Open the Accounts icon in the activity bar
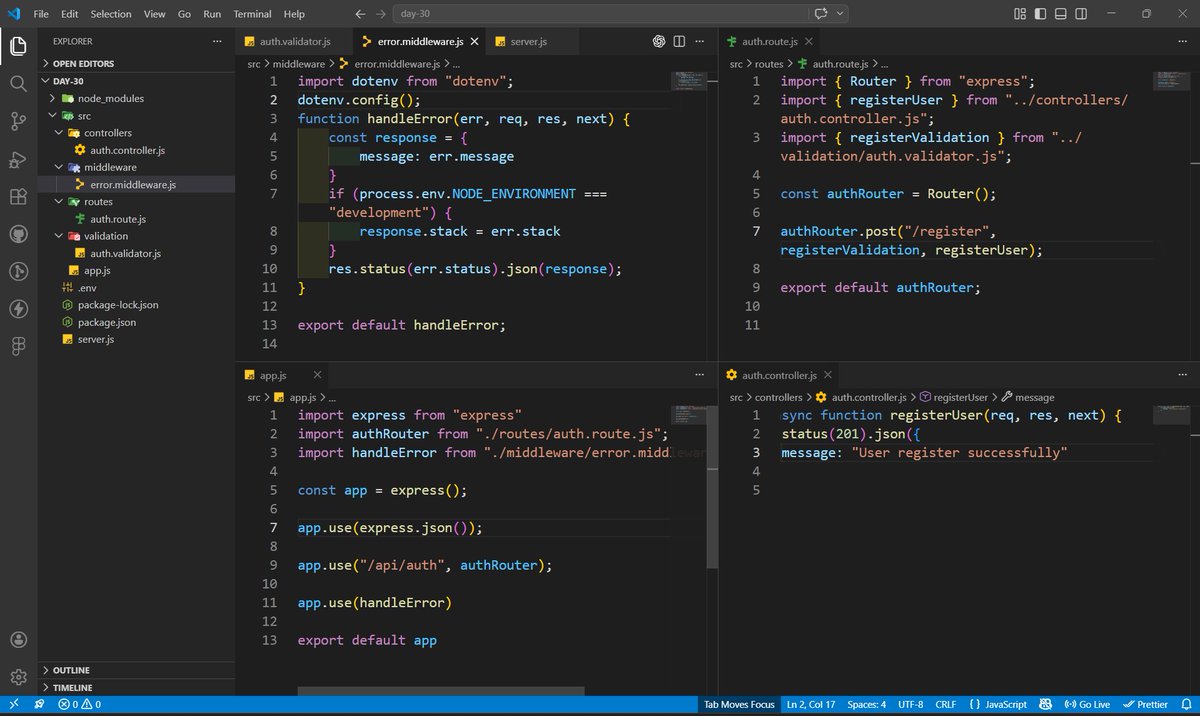This screenshot has height=716, width=1200. tap(18, 640)
